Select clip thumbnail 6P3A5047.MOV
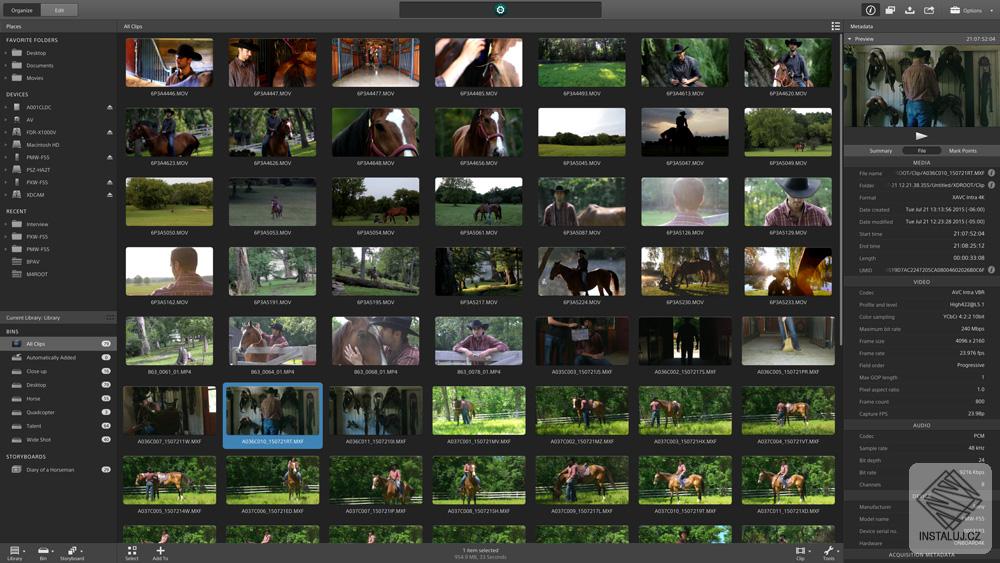1000x563 pixels. tap(685, 132)
